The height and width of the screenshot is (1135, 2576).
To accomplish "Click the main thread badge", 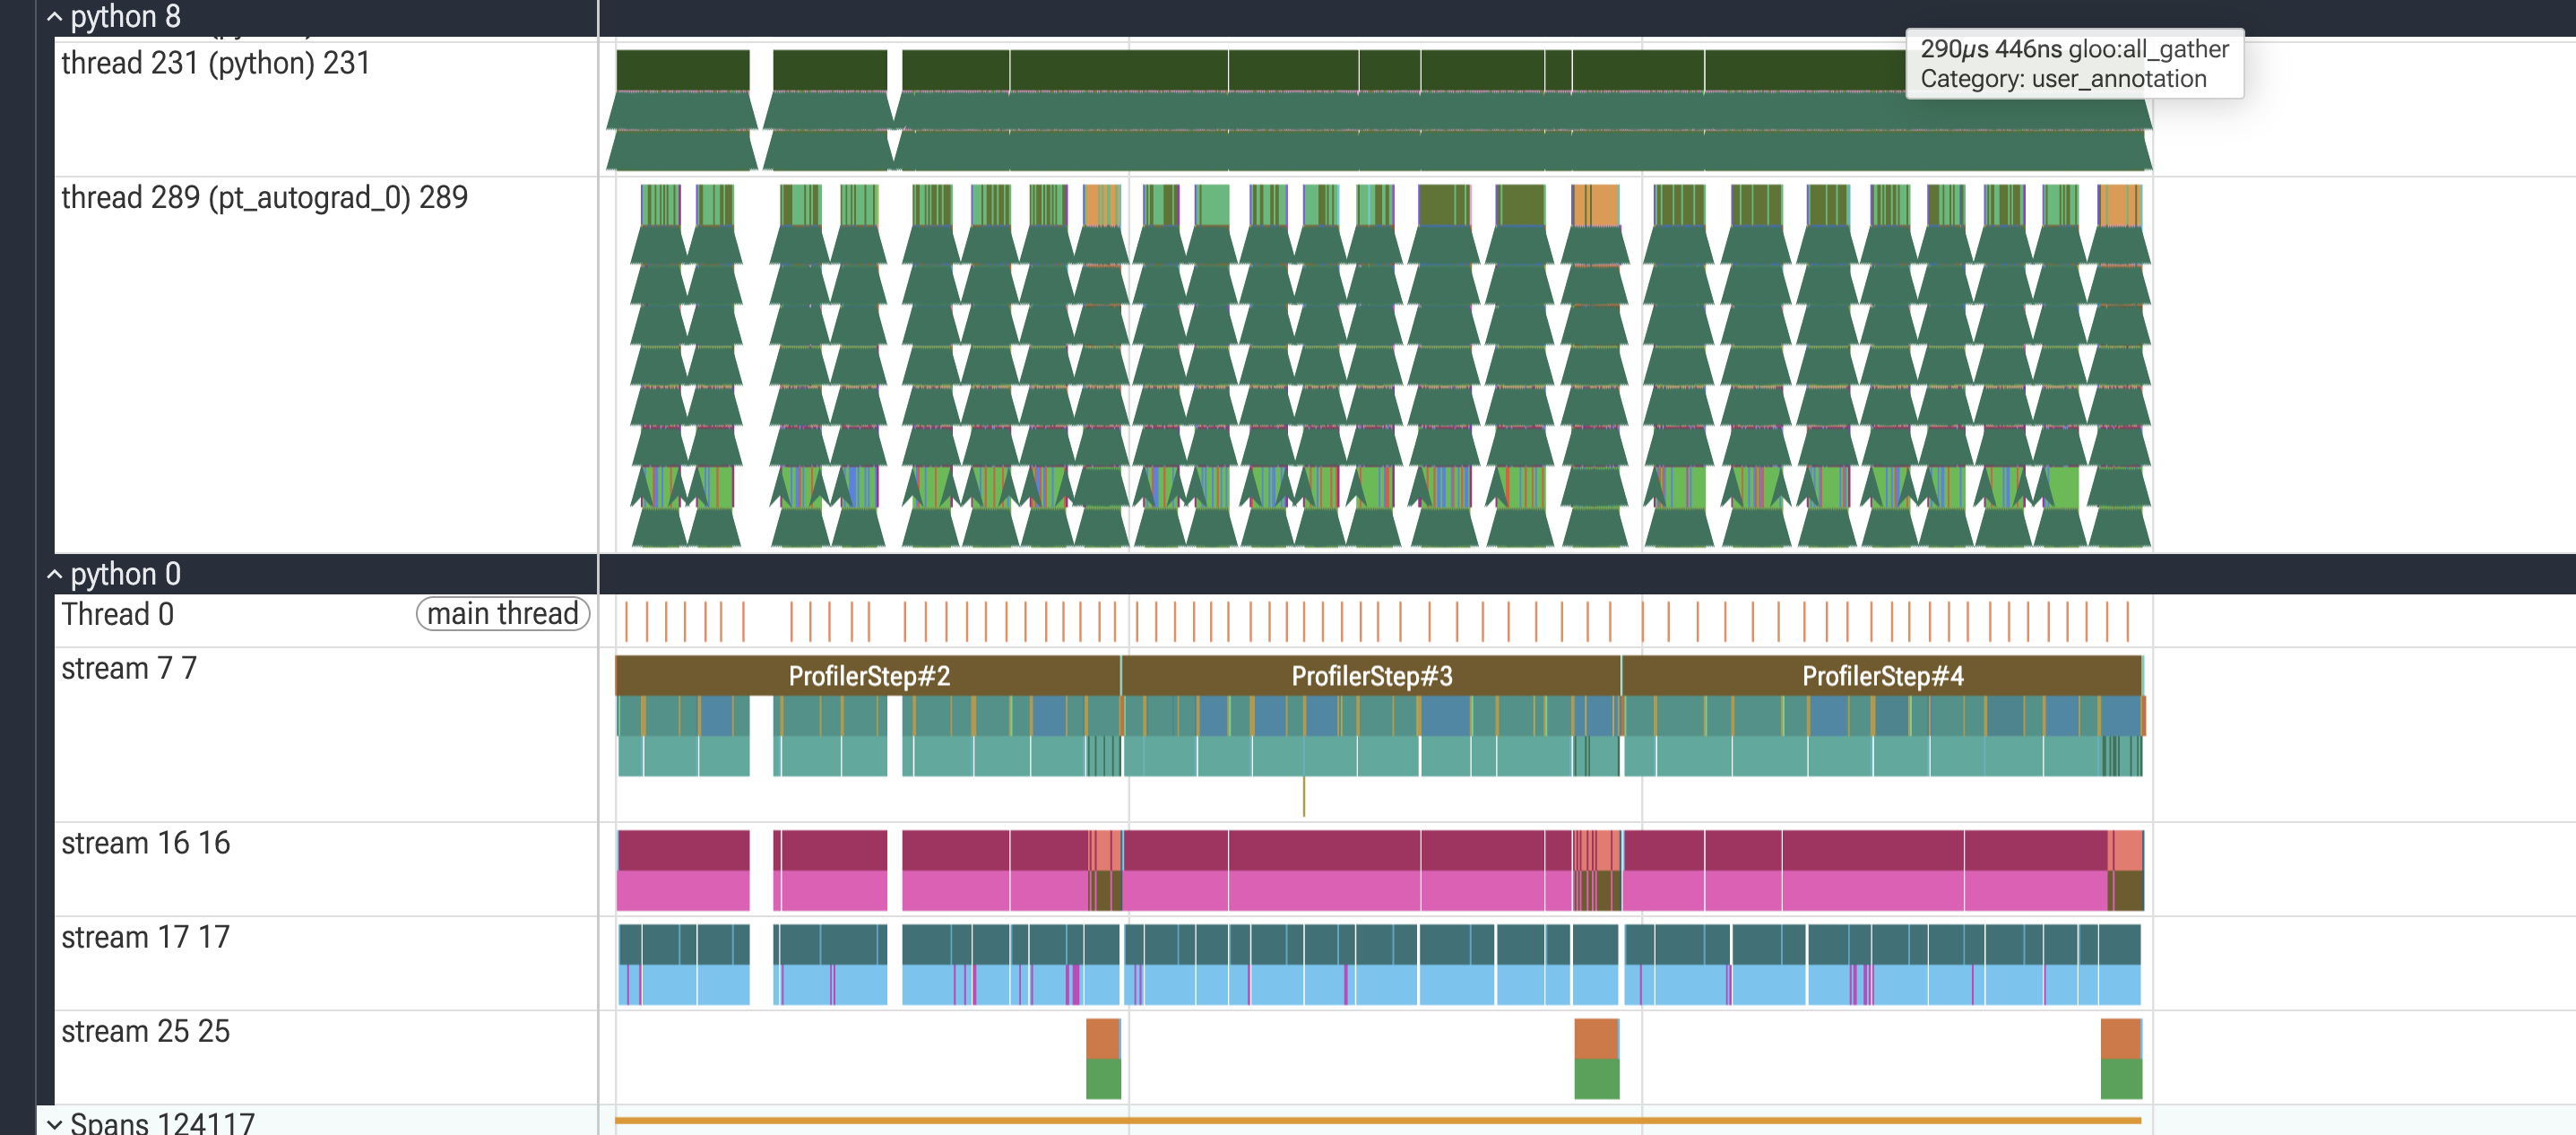I will pyautogui.click(x=503, y=614).
